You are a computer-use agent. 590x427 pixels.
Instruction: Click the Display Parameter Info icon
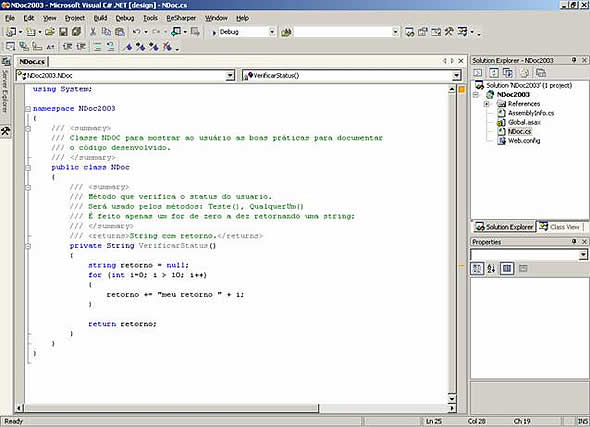[x=24, y=47]
